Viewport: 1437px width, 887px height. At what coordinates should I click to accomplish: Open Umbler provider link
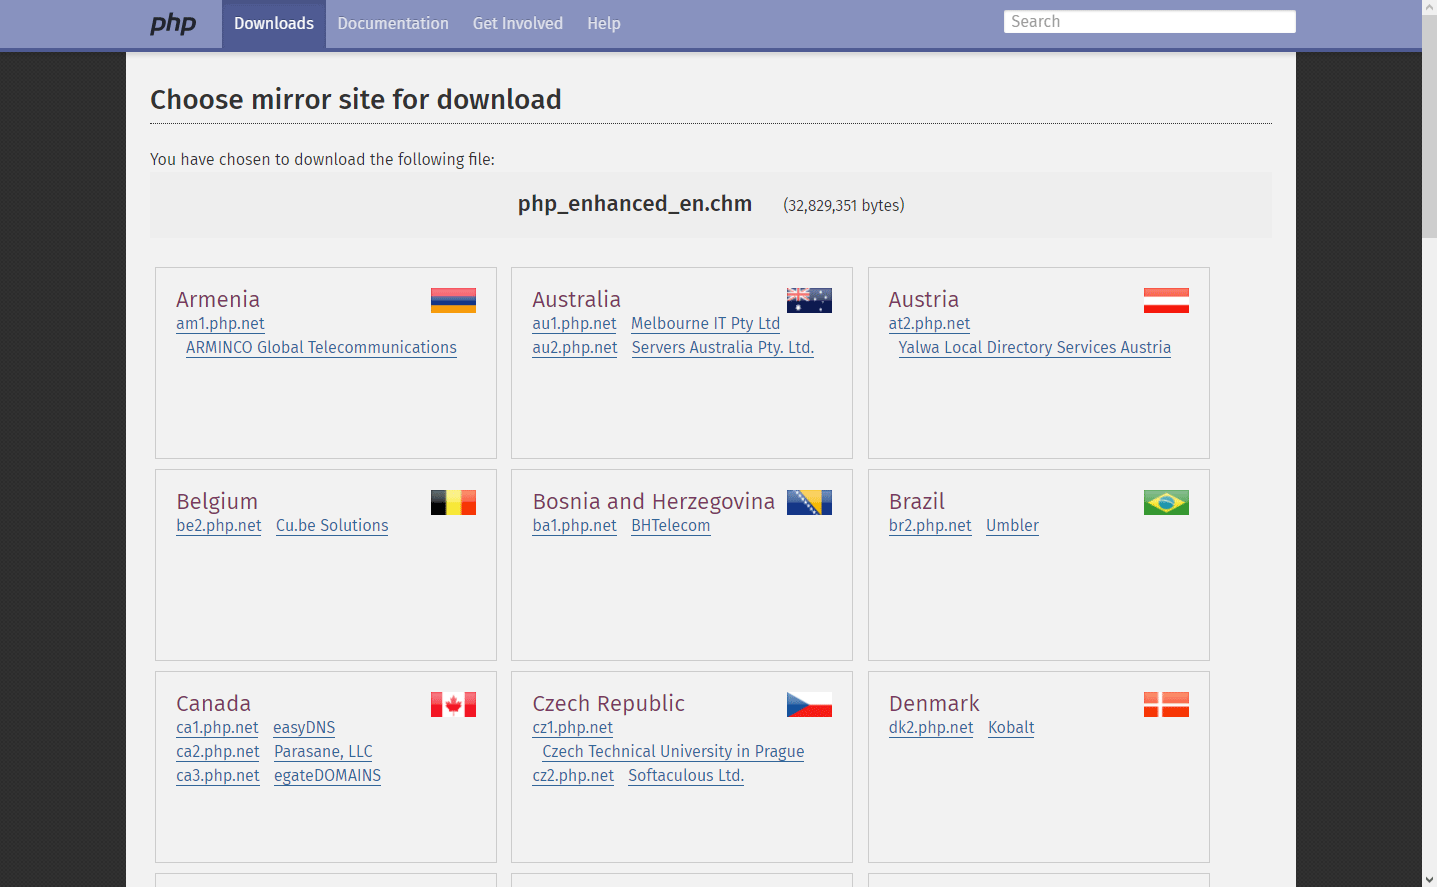(x=1012, y=526)
